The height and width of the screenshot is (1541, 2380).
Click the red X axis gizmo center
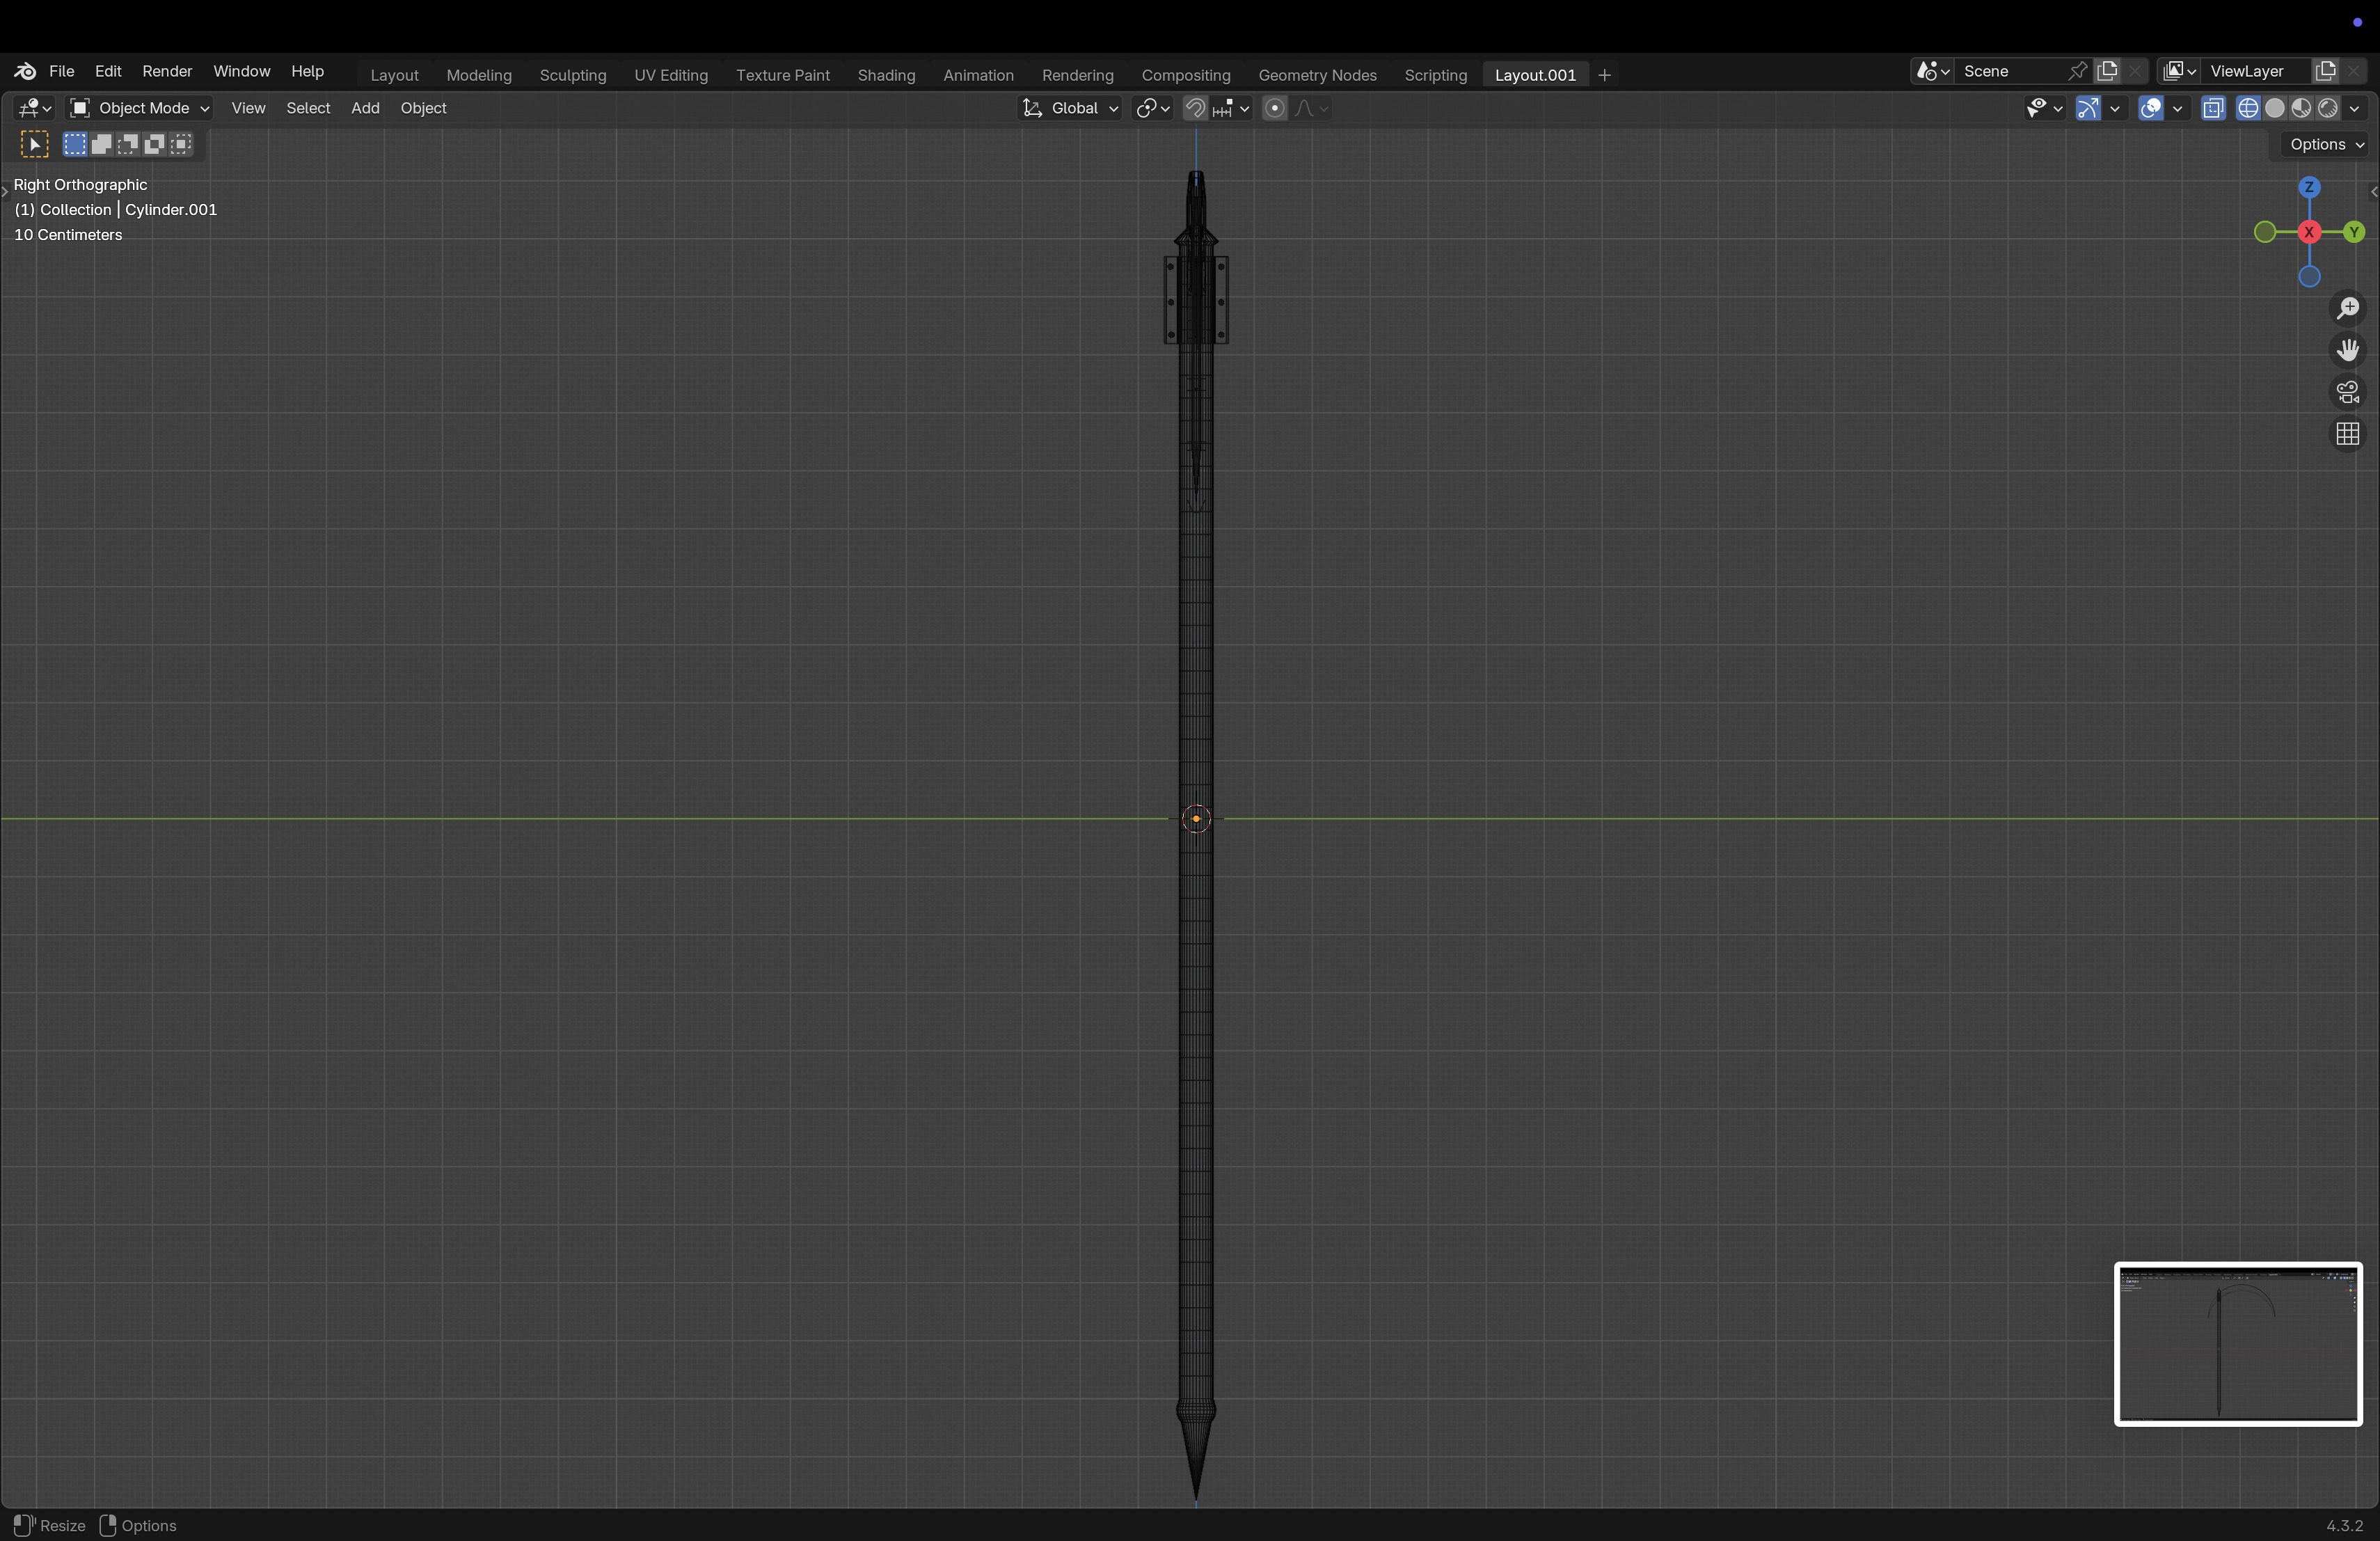tap(2309, 232)
